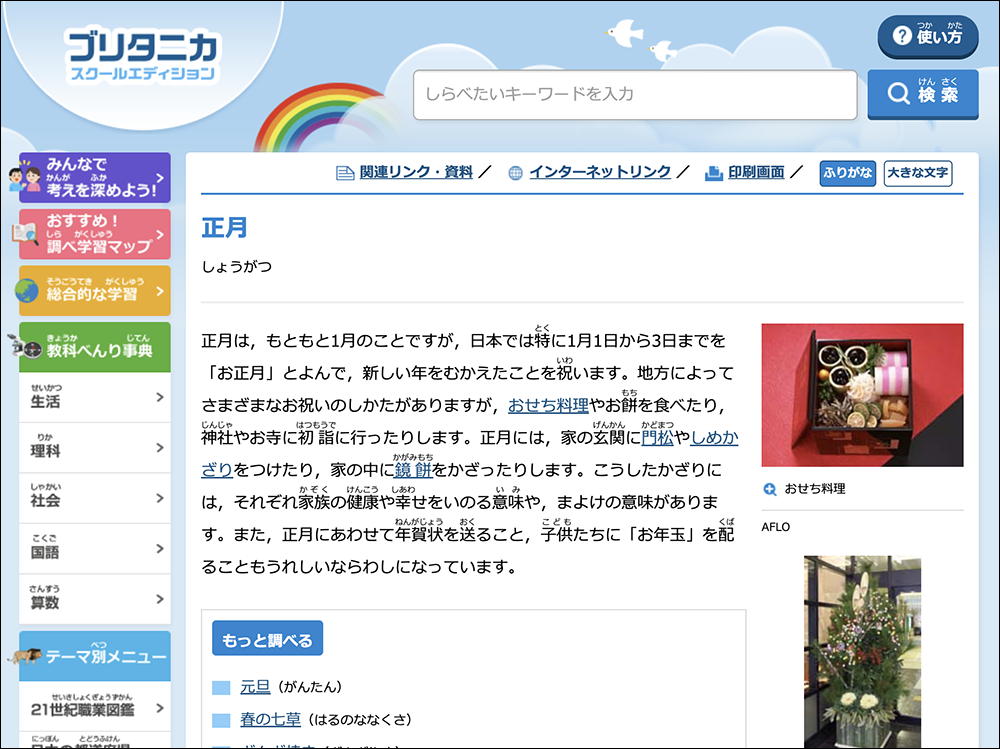This screenshot has width=1000, height=749.
Task: Open the みんなで考えを深めよう! banner
Action: [95, 177]
